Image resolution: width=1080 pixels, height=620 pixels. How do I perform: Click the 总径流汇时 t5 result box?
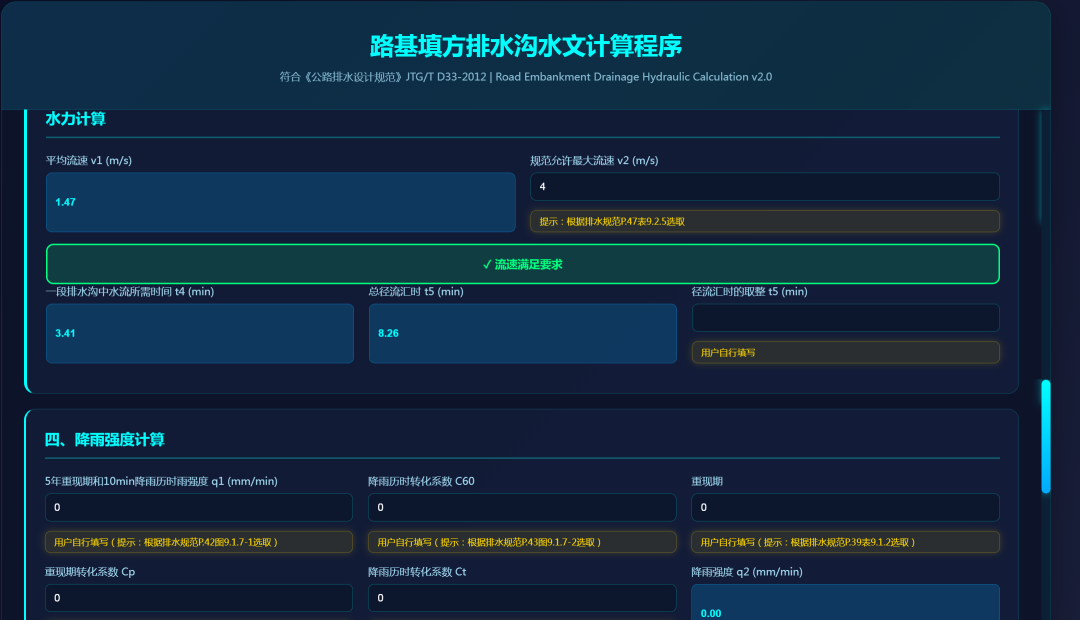pyautogui.click(x=522, y=333)
